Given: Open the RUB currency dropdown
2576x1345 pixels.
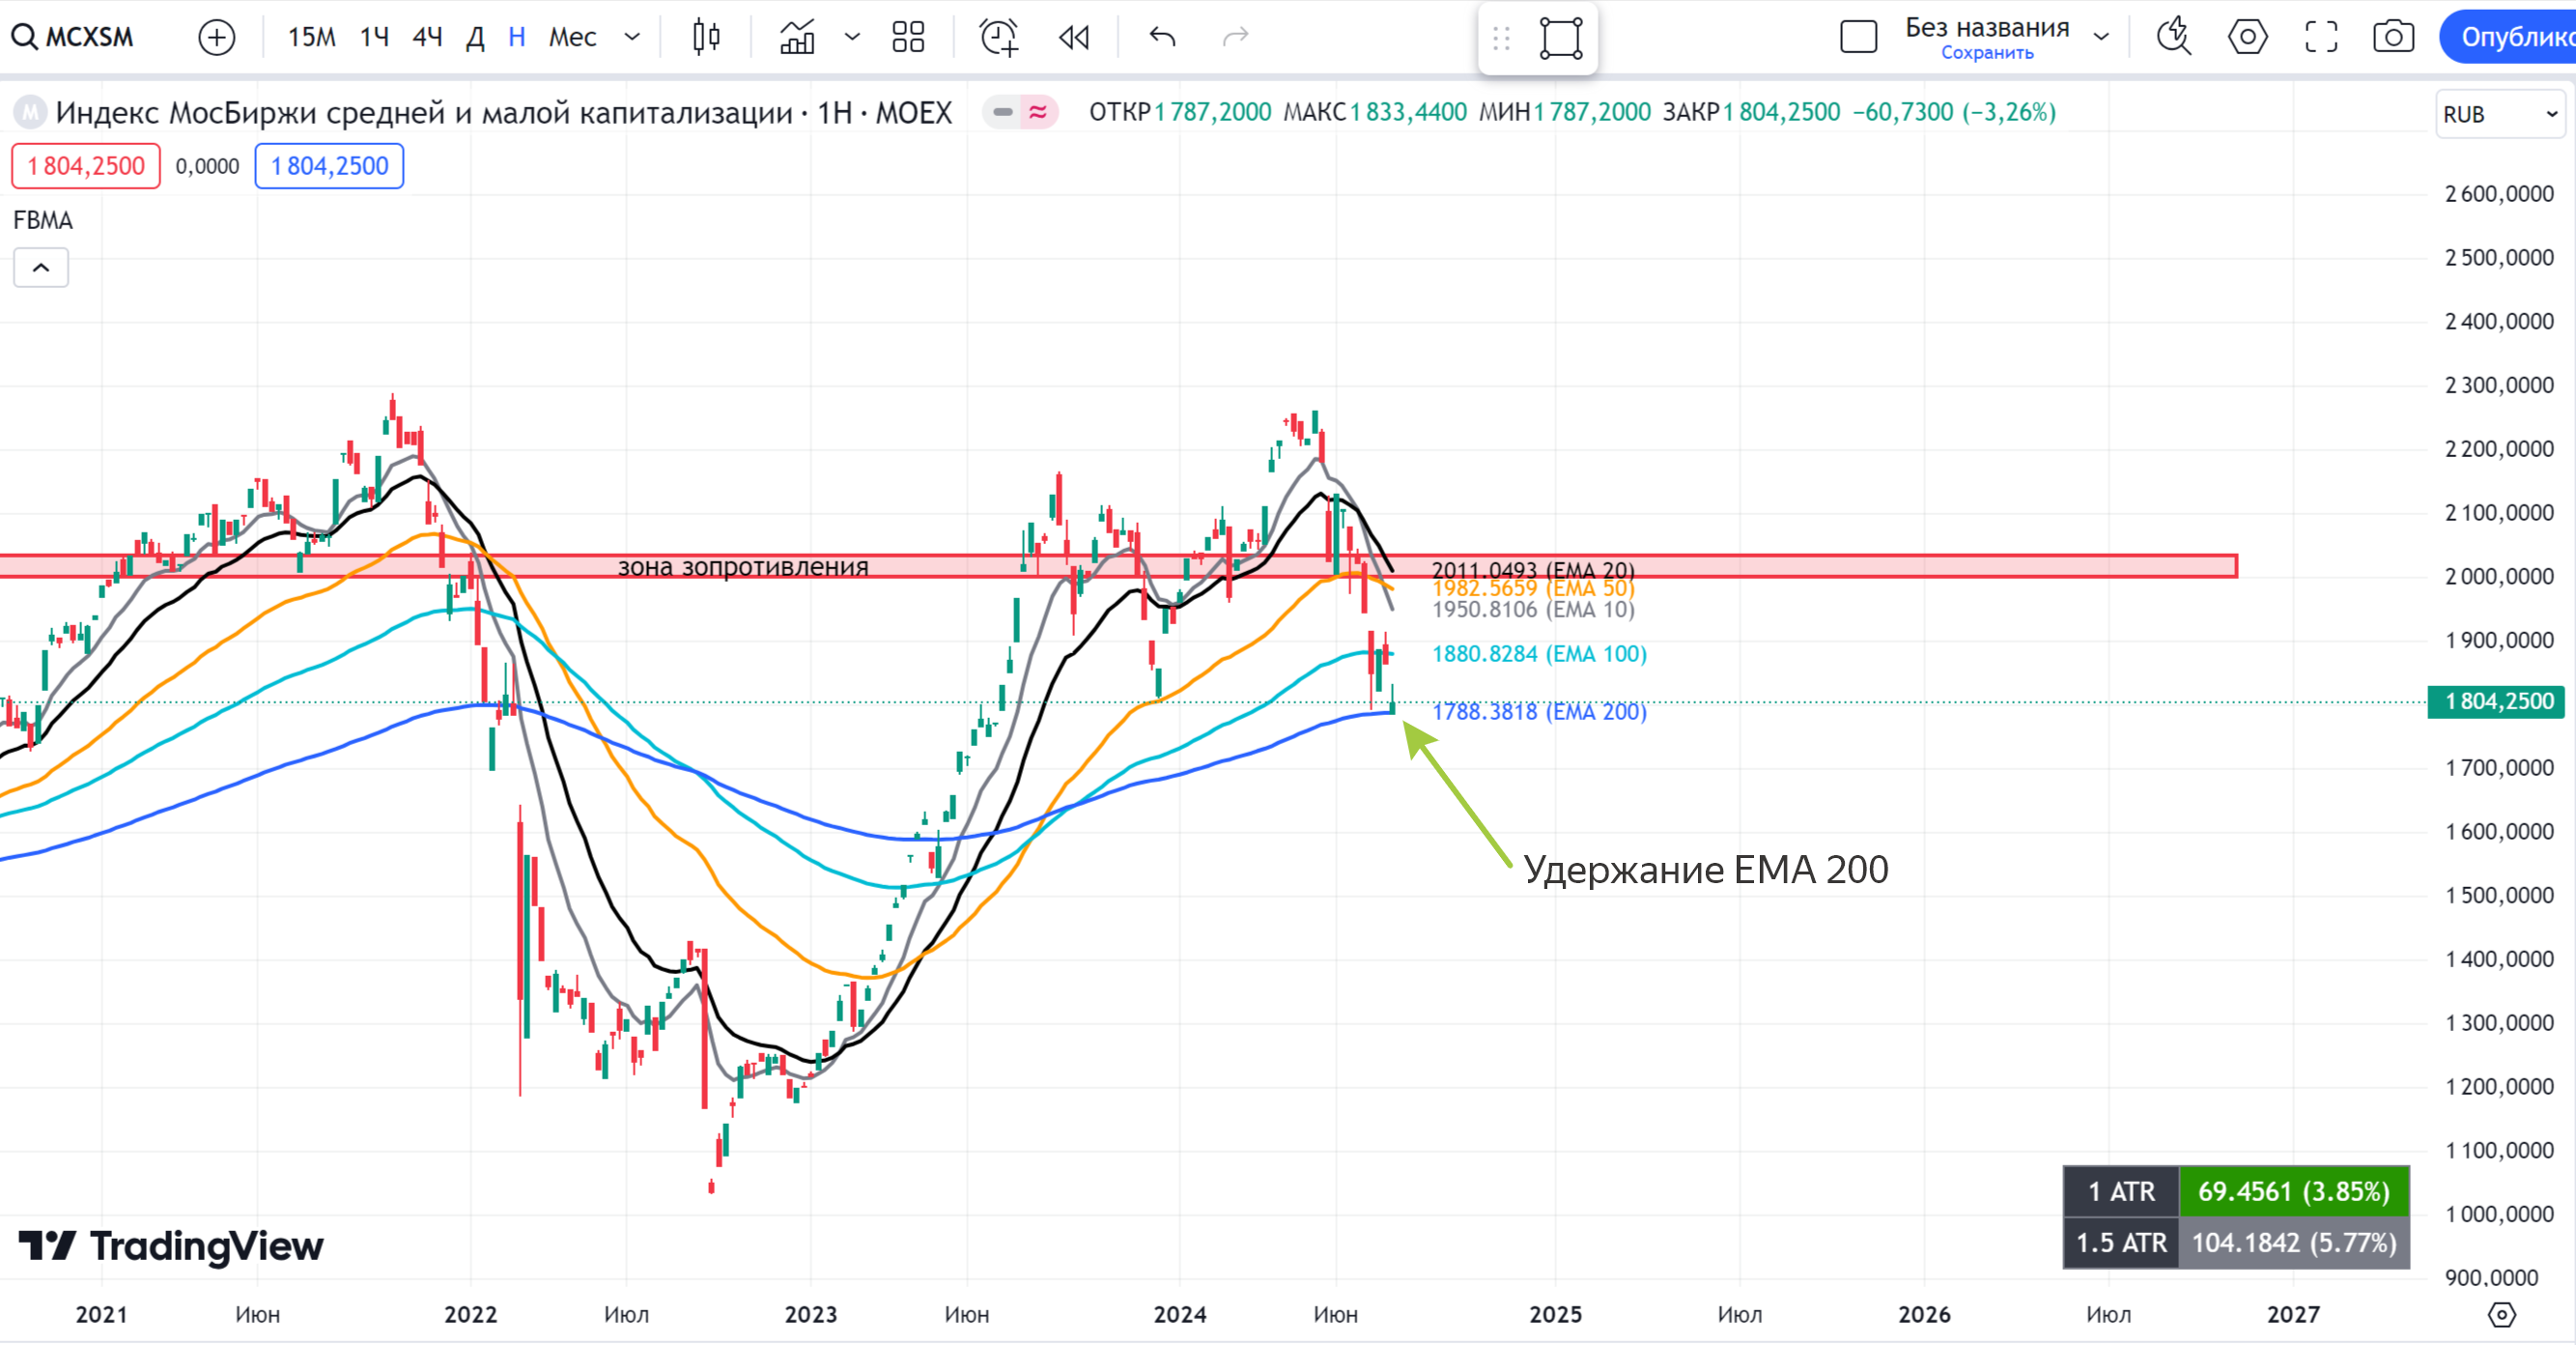Looking at the screenshot, I should [2499, 114].
